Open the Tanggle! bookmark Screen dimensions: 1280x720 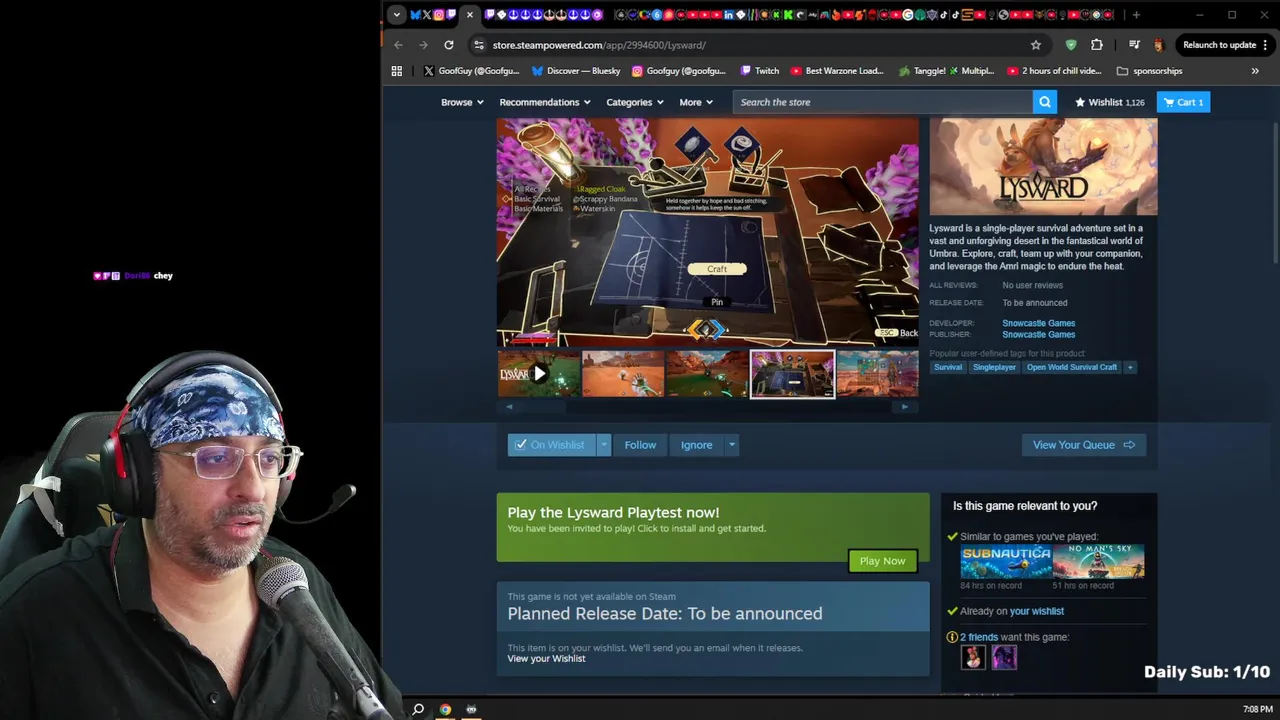(946, 71)
